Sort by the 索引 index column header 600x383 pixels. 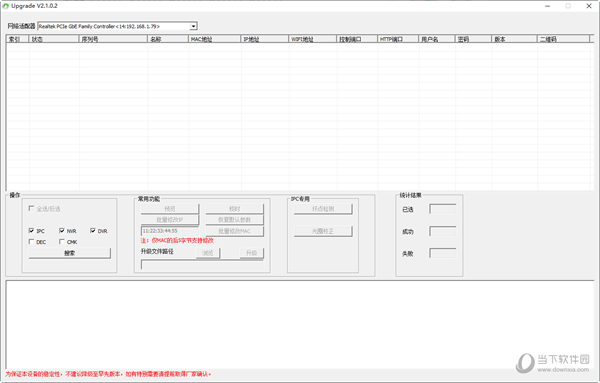18,39
